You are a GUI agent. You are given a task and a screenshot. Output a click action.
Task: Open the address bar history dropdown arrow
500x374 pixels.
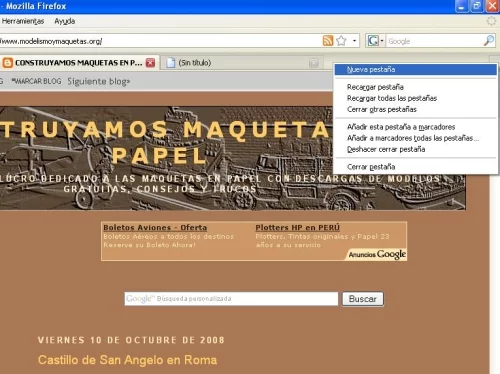coord(354,41)
